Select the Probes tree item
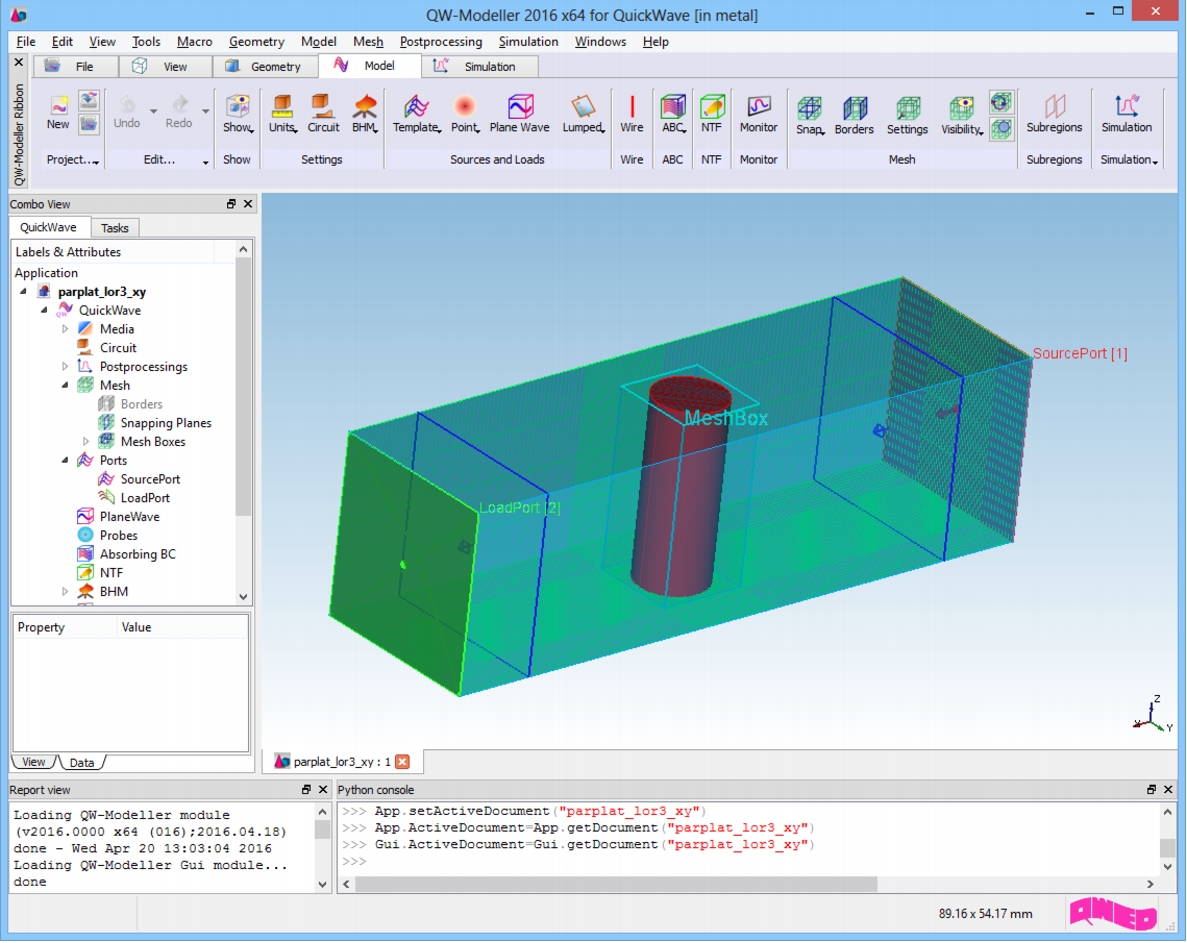1187x943 pixels. (x=119, y=535)
